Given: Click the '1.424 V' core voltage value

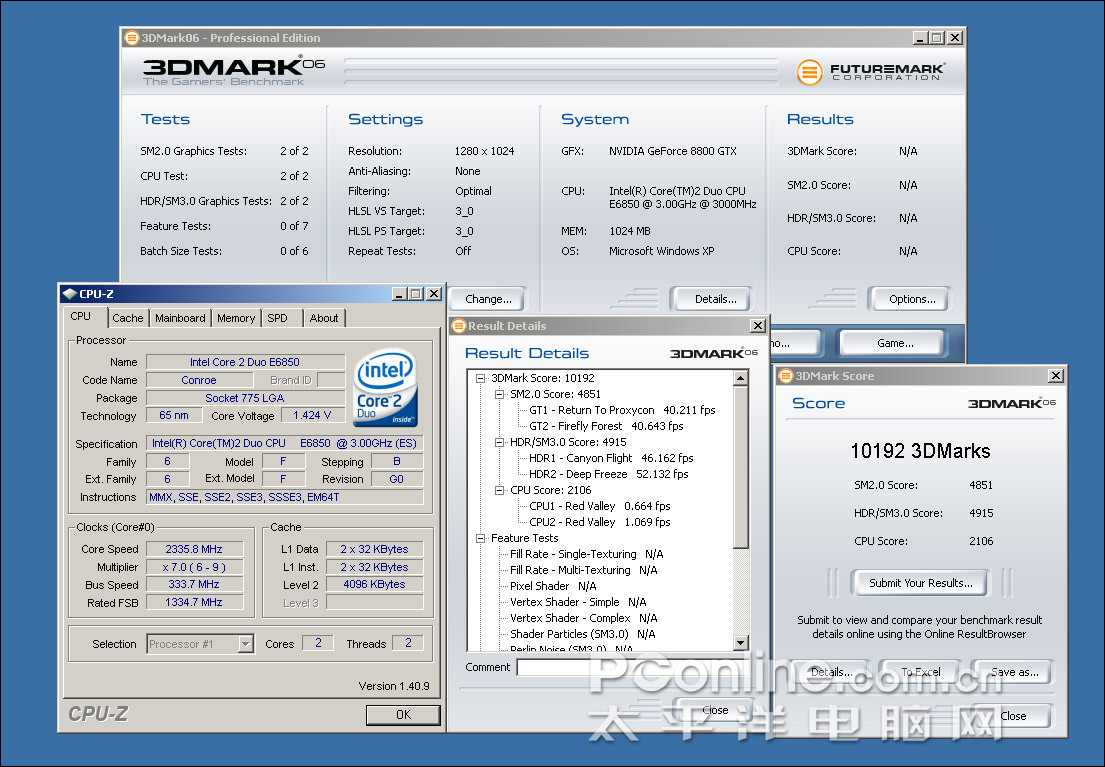Looking at the screenshot, I should point(312,415).
